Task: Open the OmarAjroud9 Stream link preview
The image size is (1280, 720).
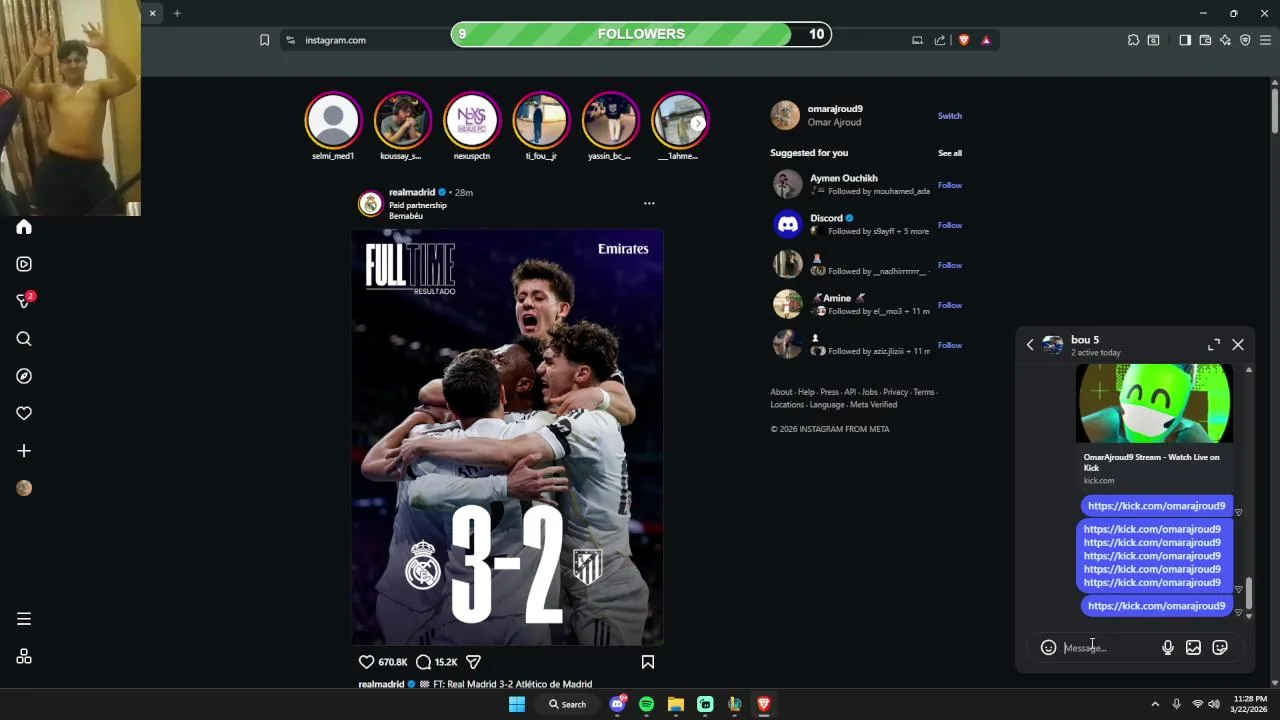Action: 1154,426
